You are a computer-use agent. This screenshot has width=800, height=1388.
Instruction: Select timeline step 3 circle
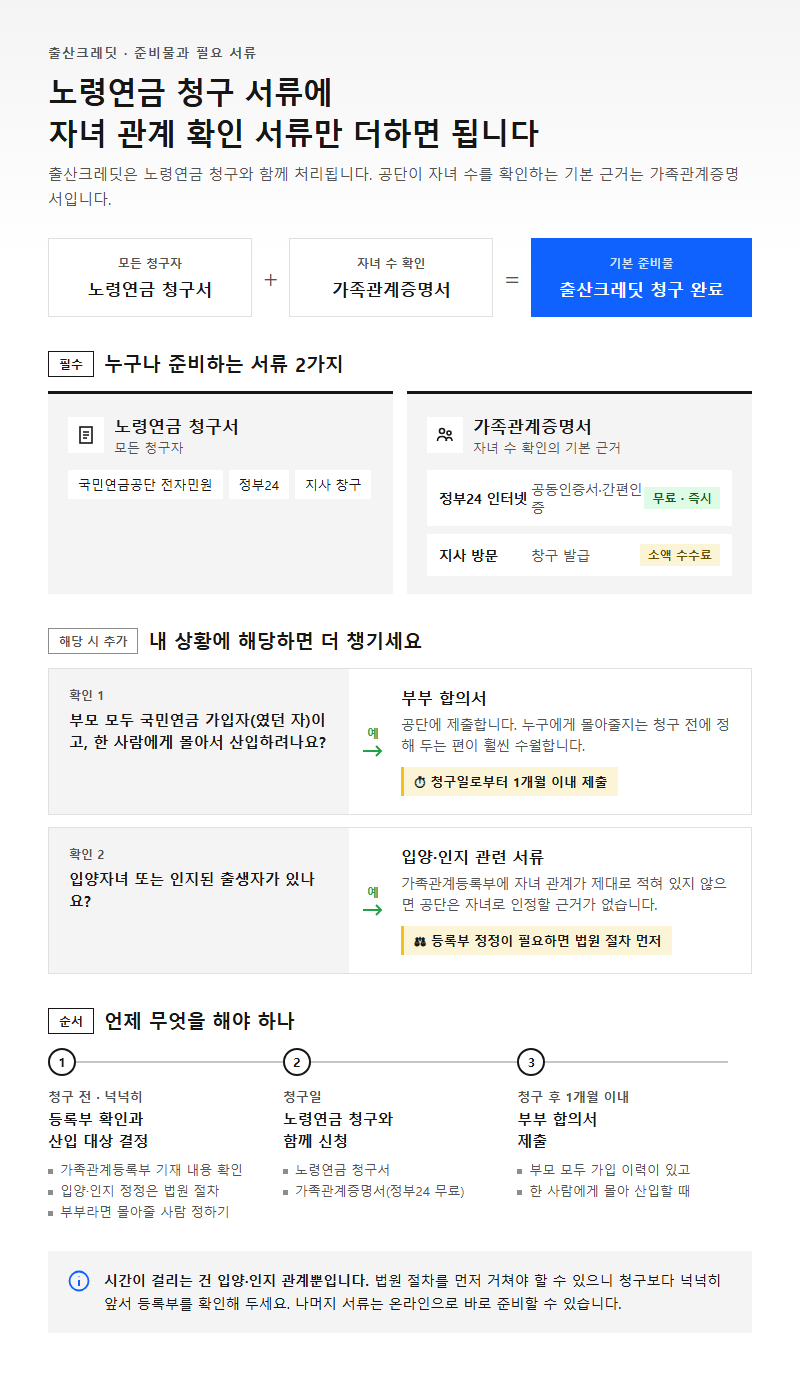coord(531,1062)
